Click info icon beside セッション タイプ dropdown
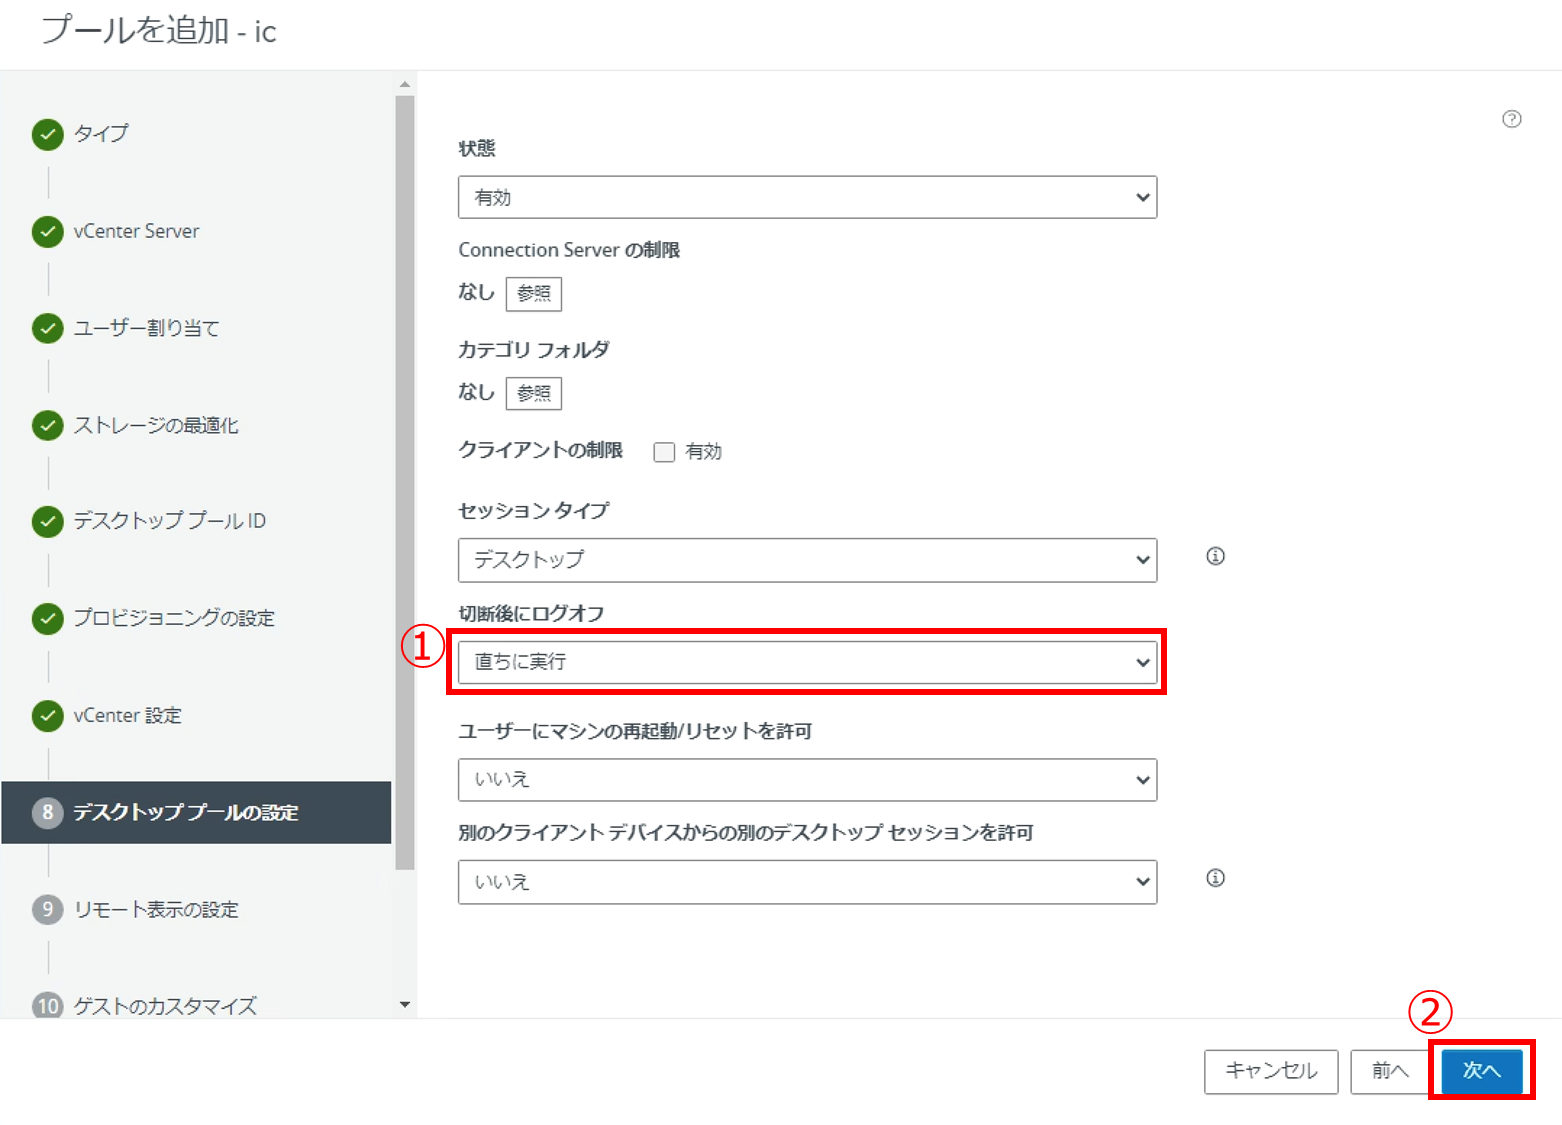Image resolution: width=1562 pixels, height=1125 pixels. (1215, 556)
